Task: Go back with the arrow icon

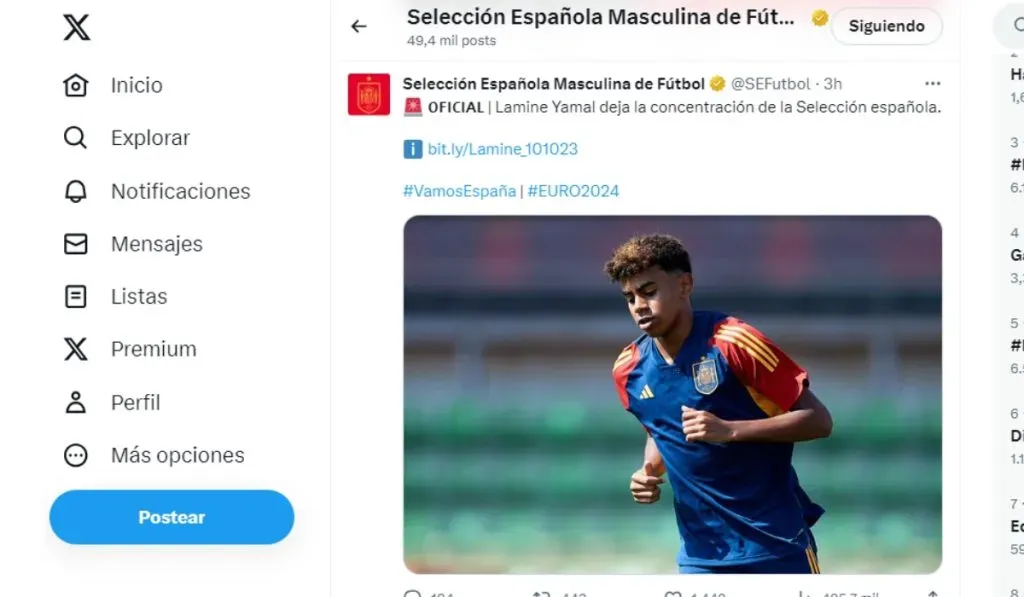Action: 359,27
